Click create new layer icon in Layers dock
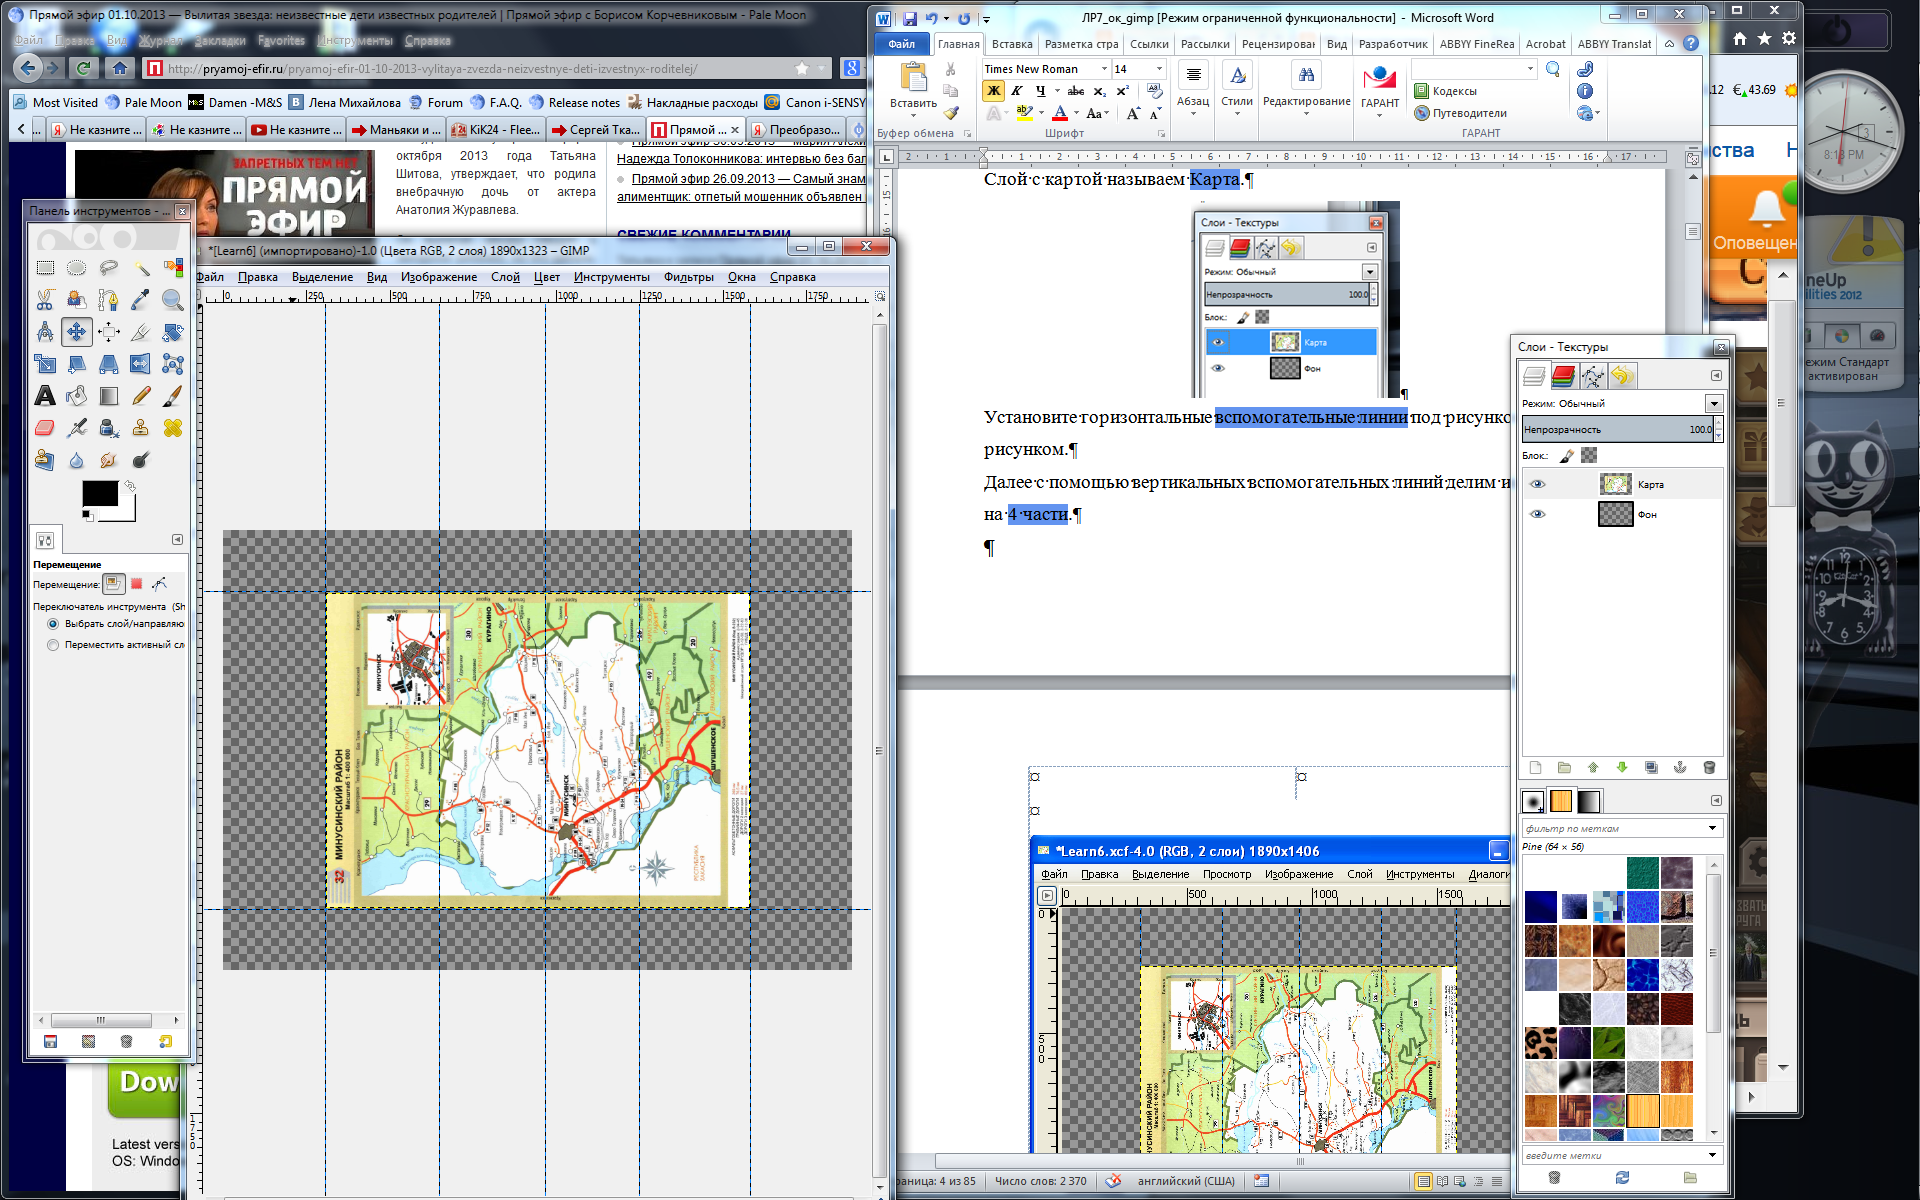This screenshot has width=1920, height=1200. pos(1535,768)
